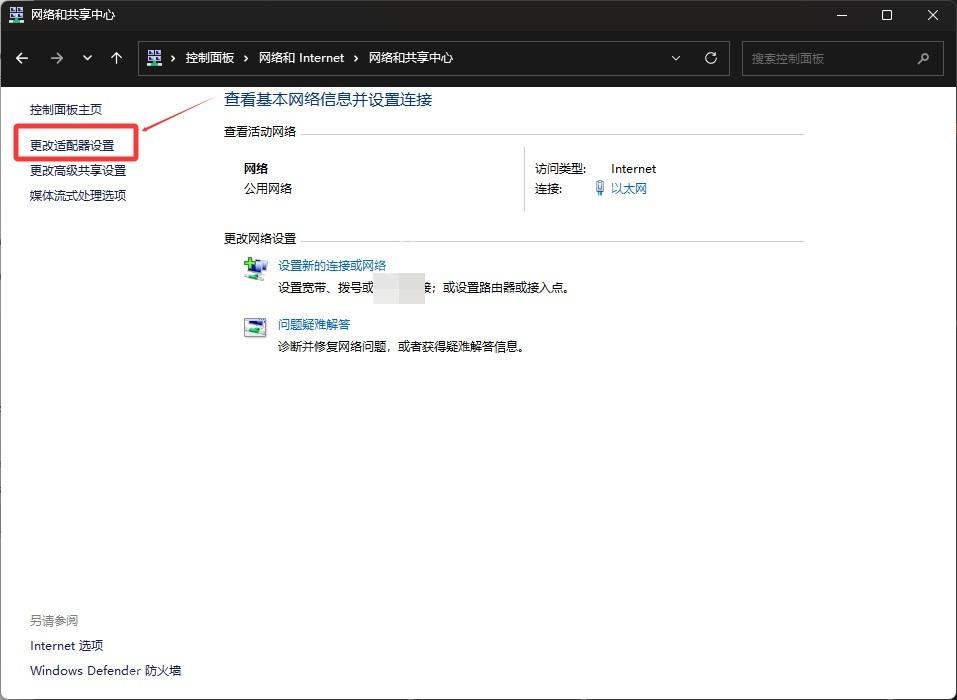Image resolution: width=957 pixels, height=700 pixels.
Task: Open Windows Defender 防火墙 link
Action: tap(106, 671)
